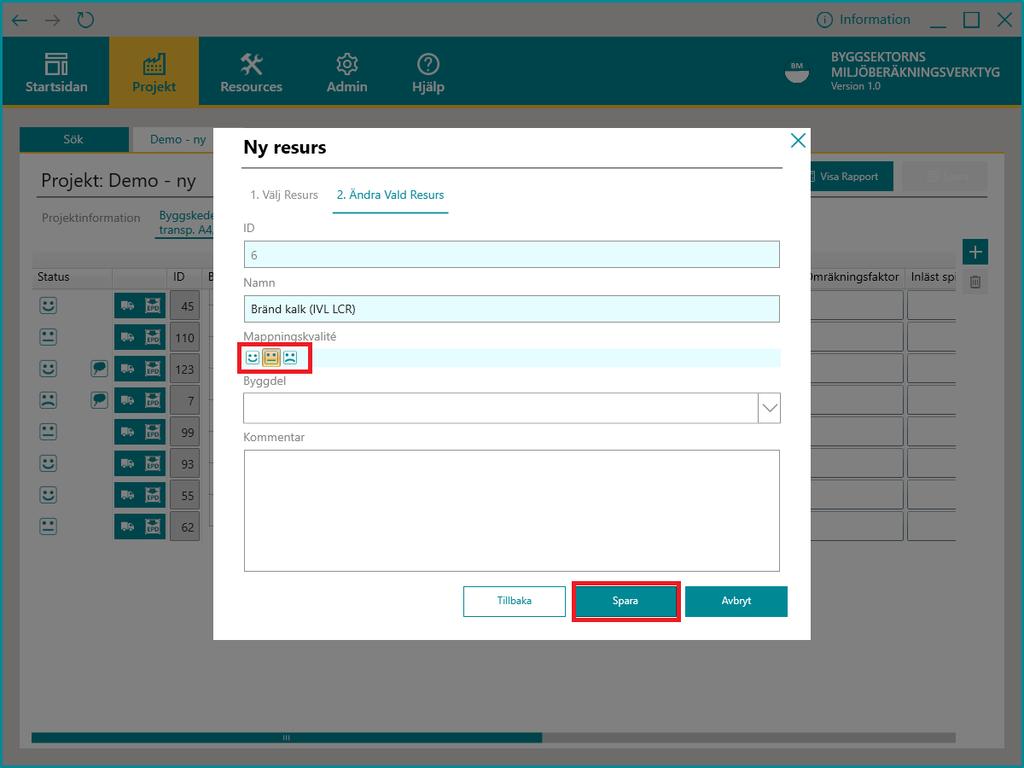Click into the Kommentar text area
The height and width of the screenshot is (768, 1024).
point(511,511)
